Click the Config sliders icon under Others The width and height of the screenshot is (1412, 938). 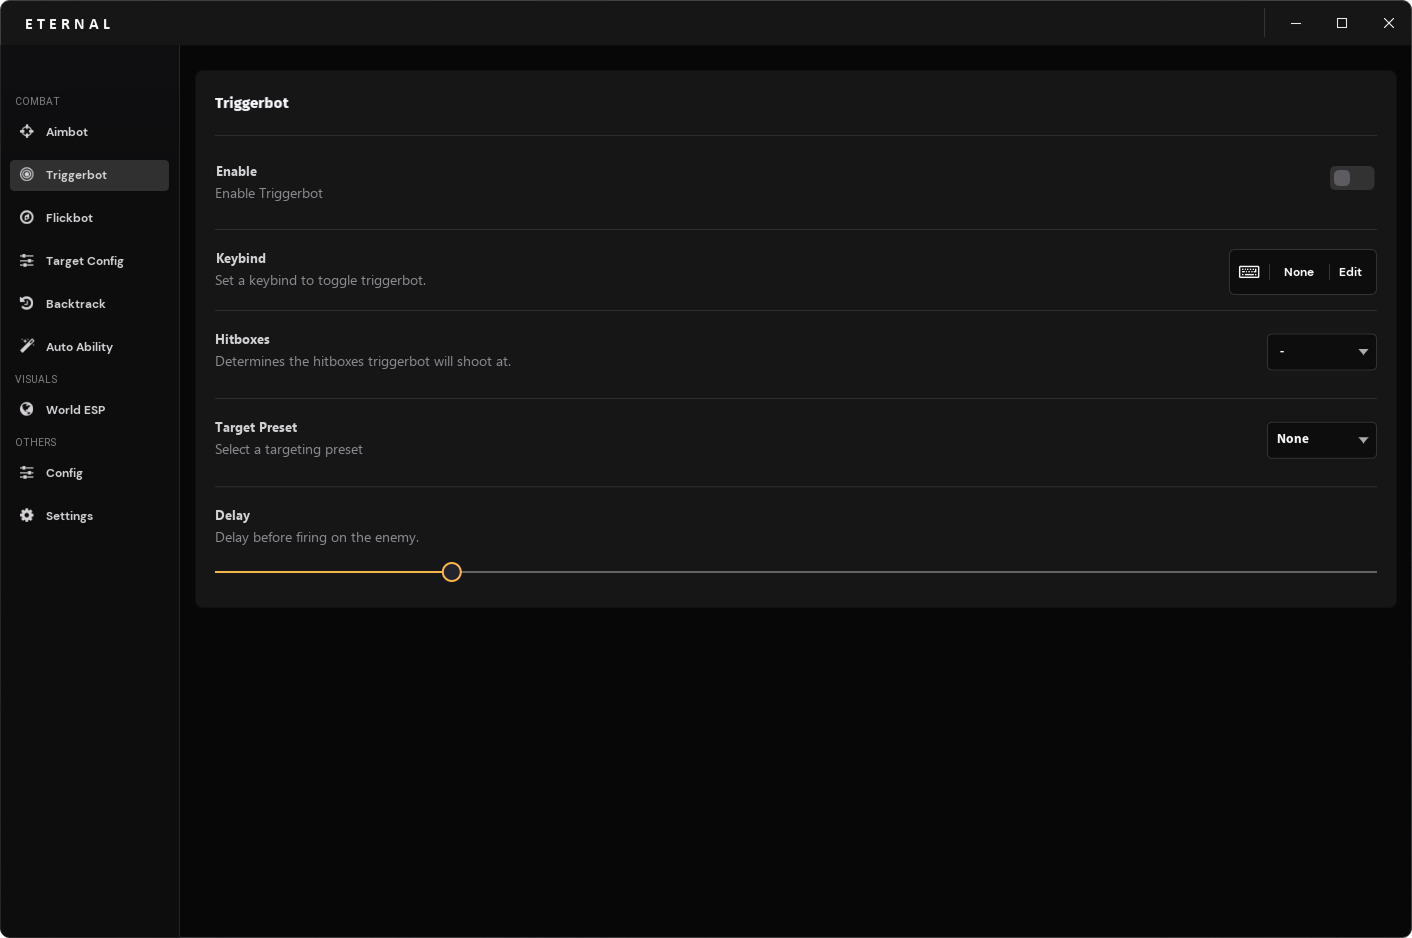click(27, 473)
